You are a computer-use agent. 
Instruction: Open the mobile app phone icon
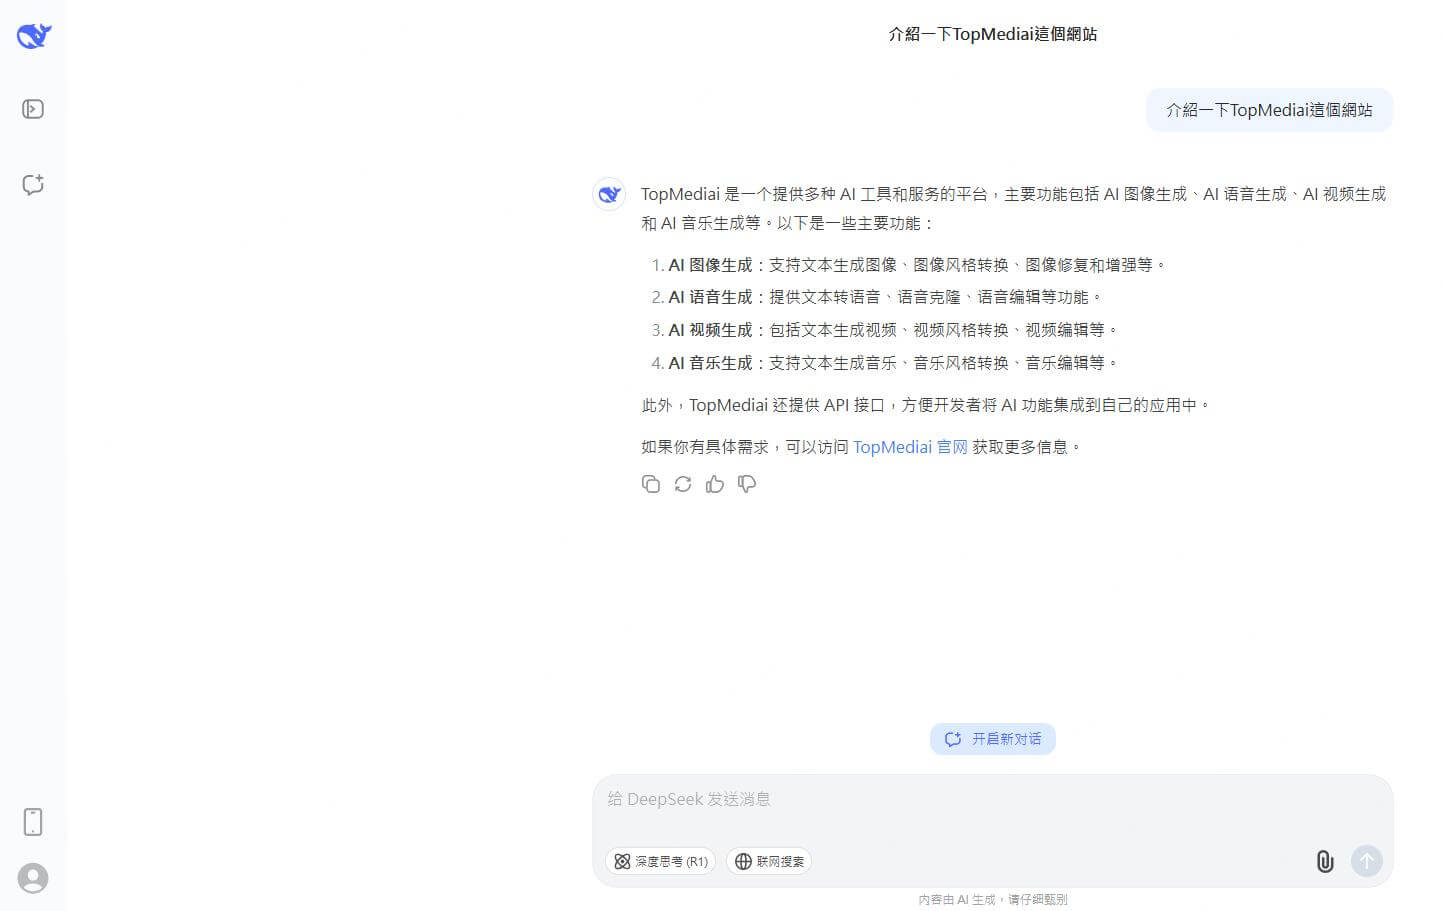coord(33,822)
